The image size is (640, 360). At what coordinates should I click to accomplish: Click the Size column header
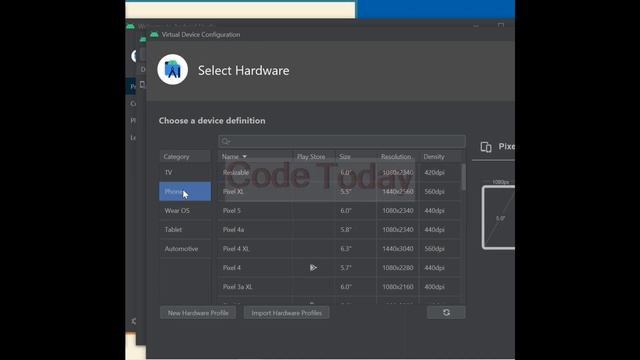[x=356, y=157]
